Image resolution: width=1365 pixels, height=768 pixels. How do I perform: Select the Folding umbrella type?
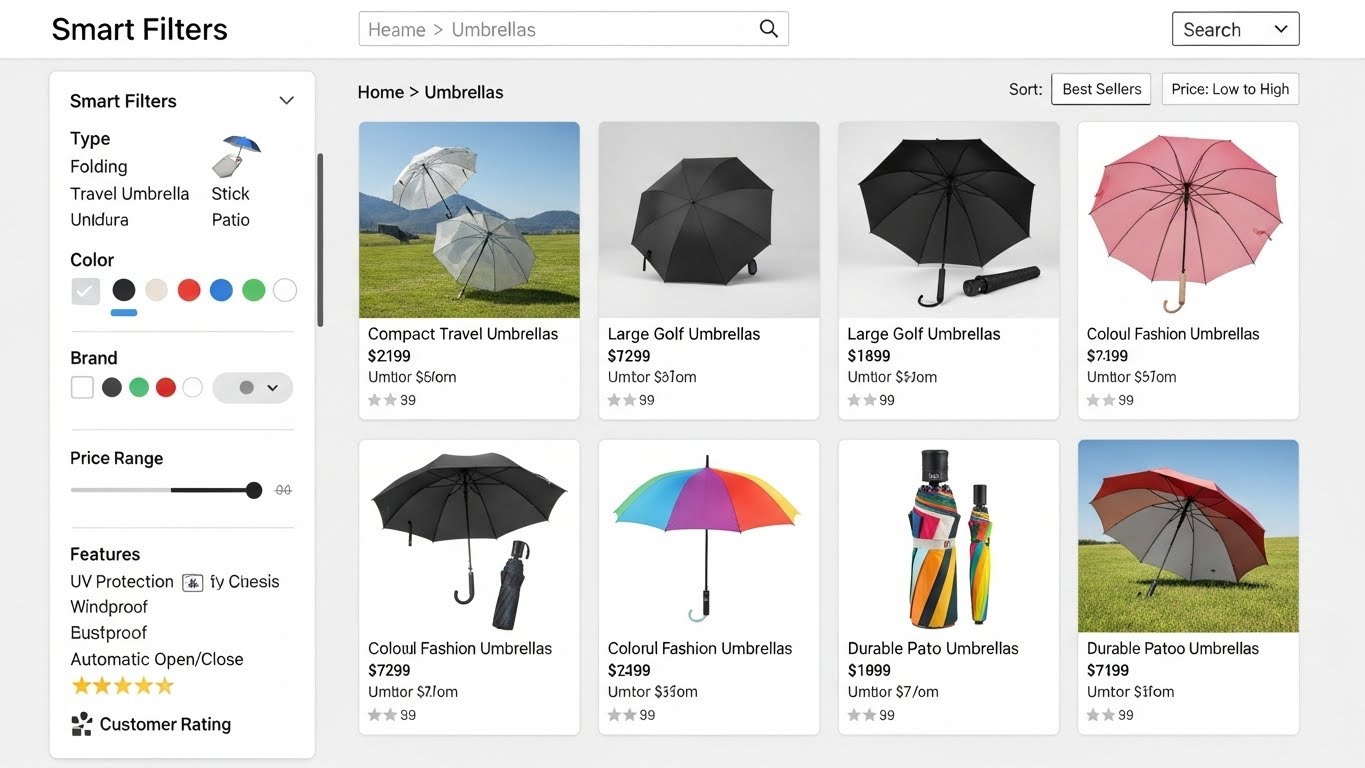pos(98,166)
